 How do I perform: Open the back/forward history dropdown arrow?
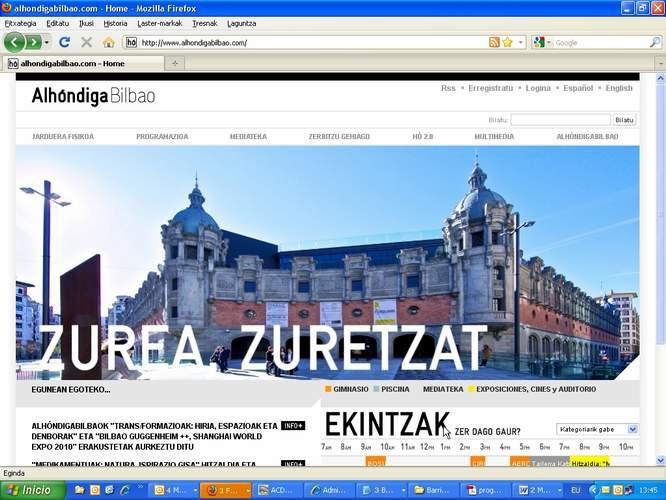tap(47, 42)
